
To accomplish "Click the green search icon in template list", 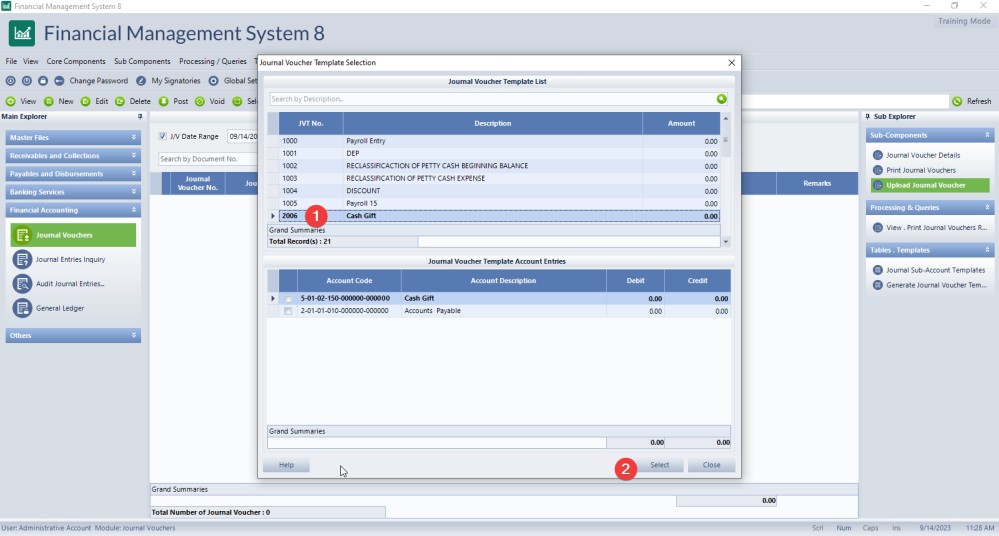I will coord(721,99).
